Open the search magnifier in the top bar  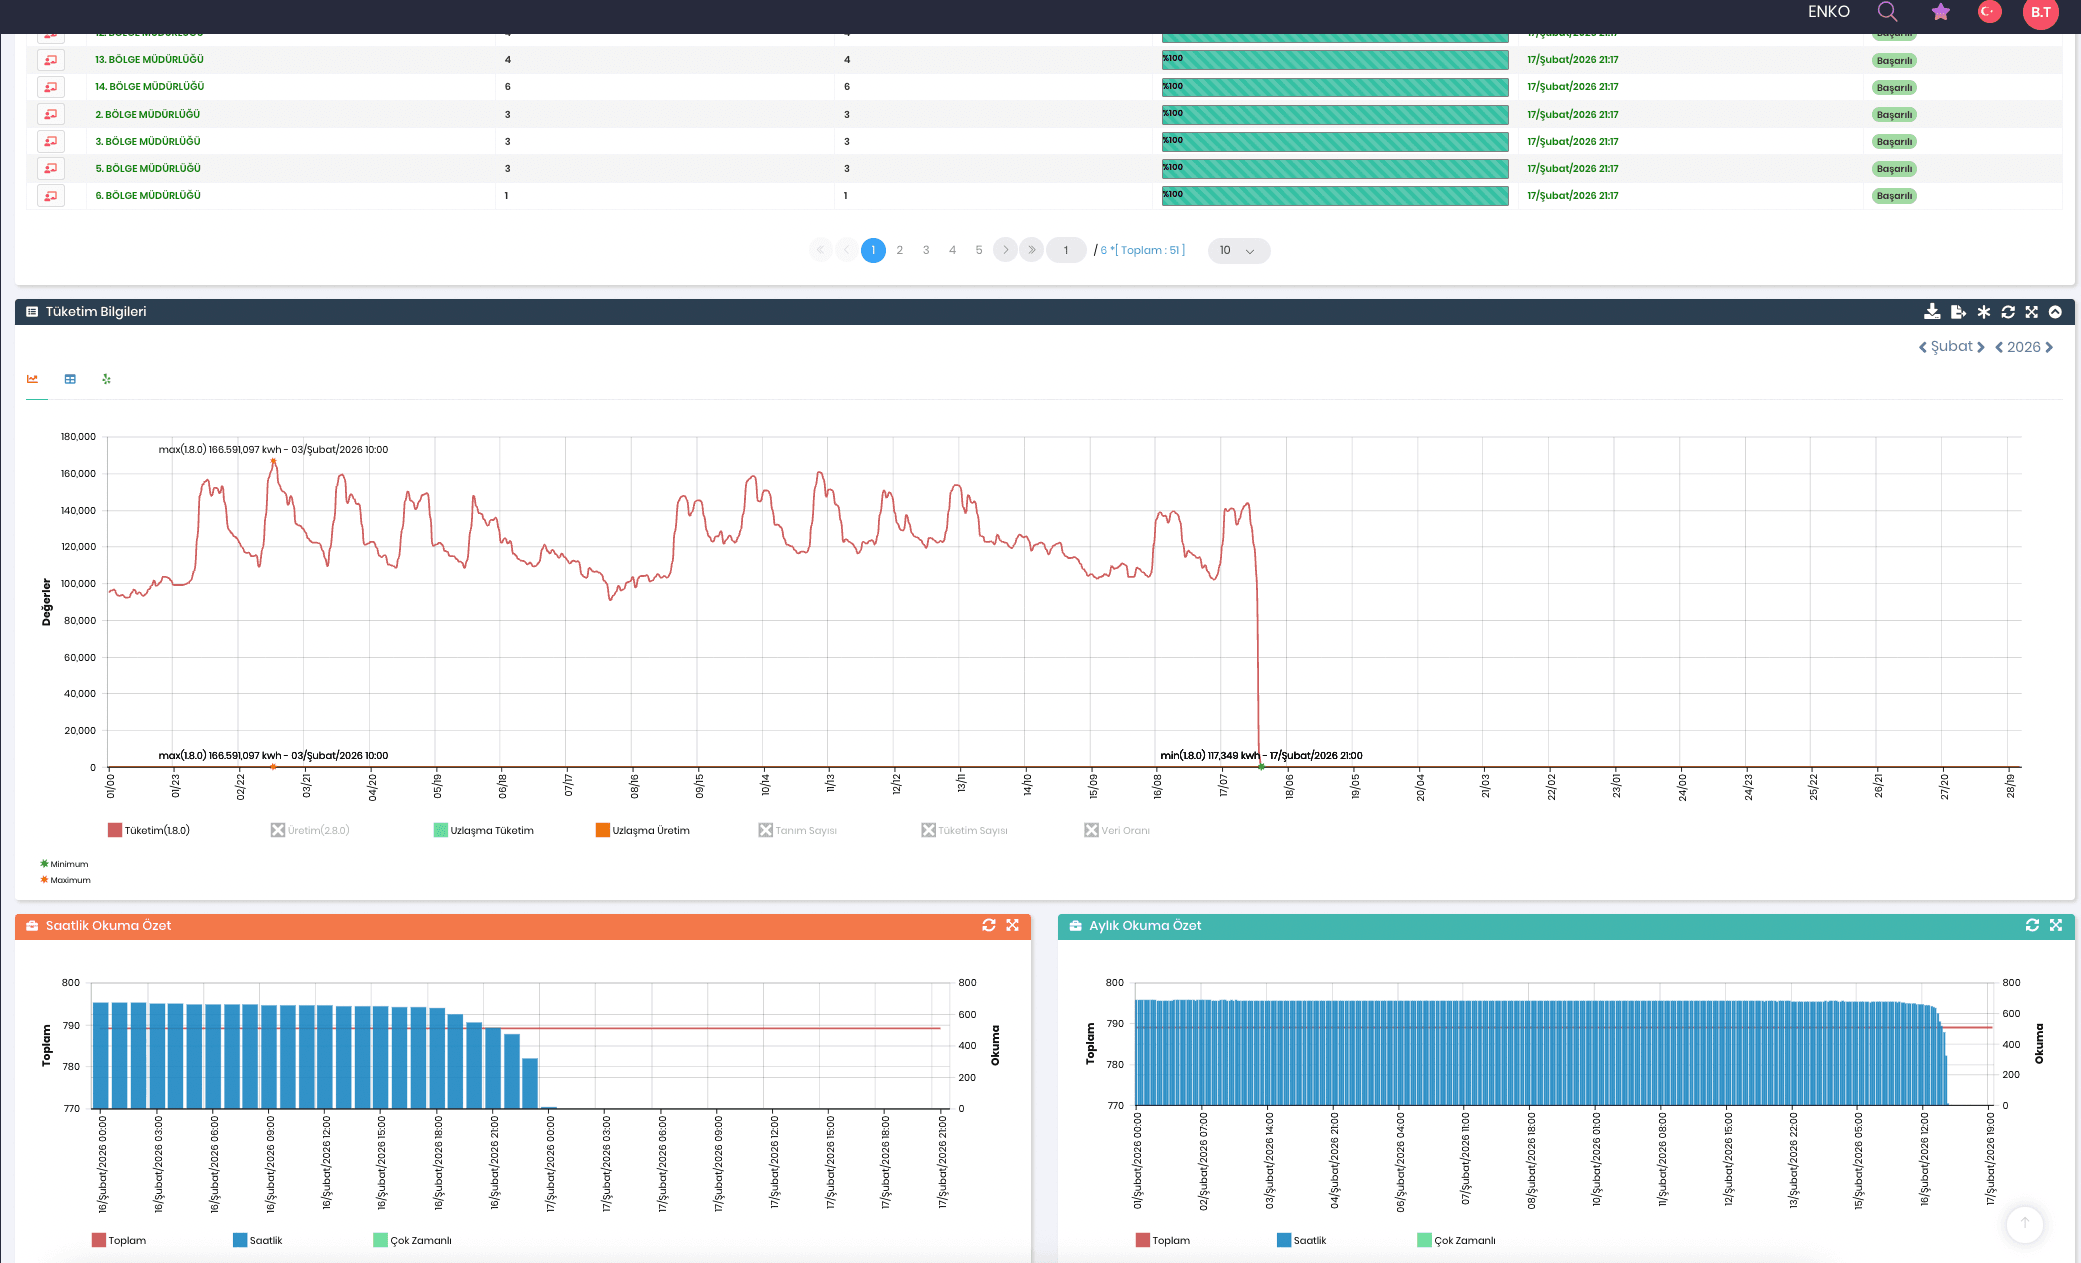1888,12
